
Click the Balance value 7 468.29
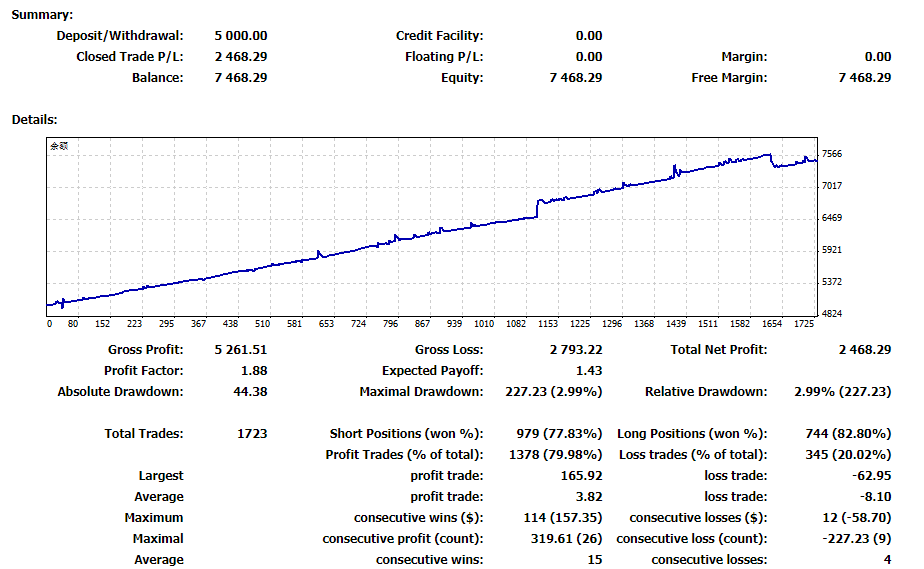pos(240,78)
